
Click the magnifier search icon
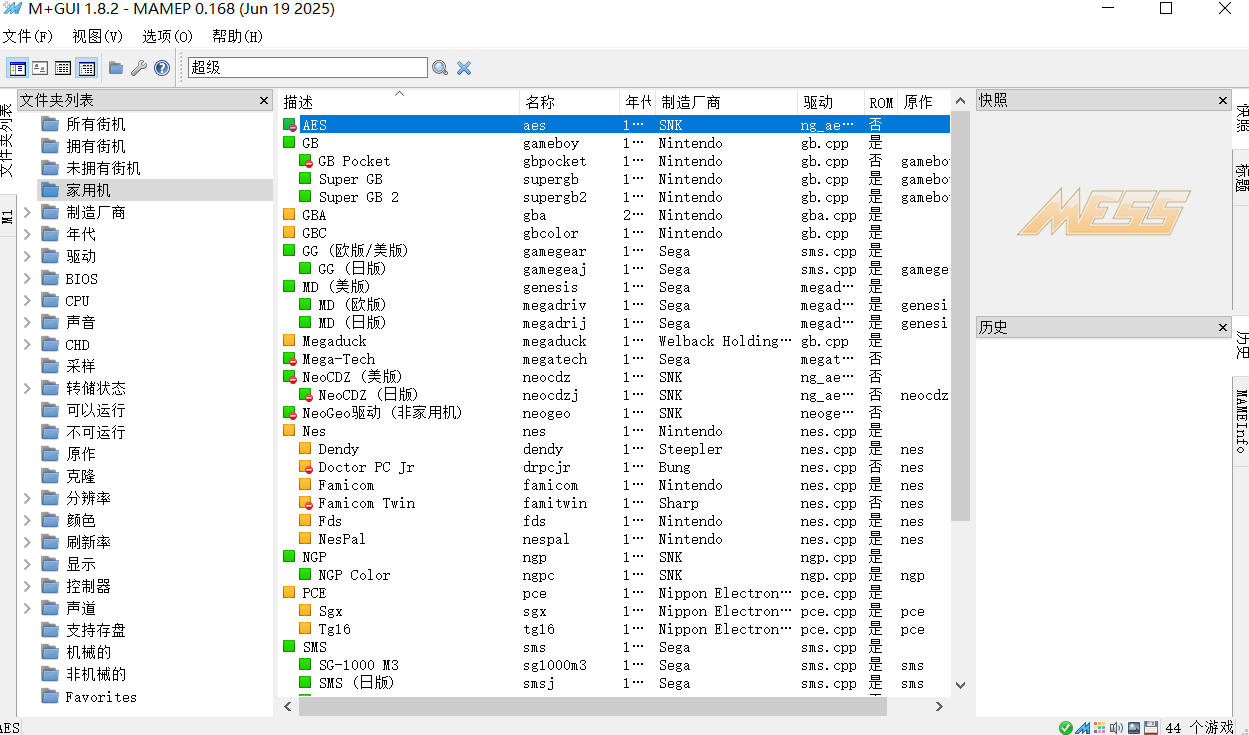click(x=440, y=68)
